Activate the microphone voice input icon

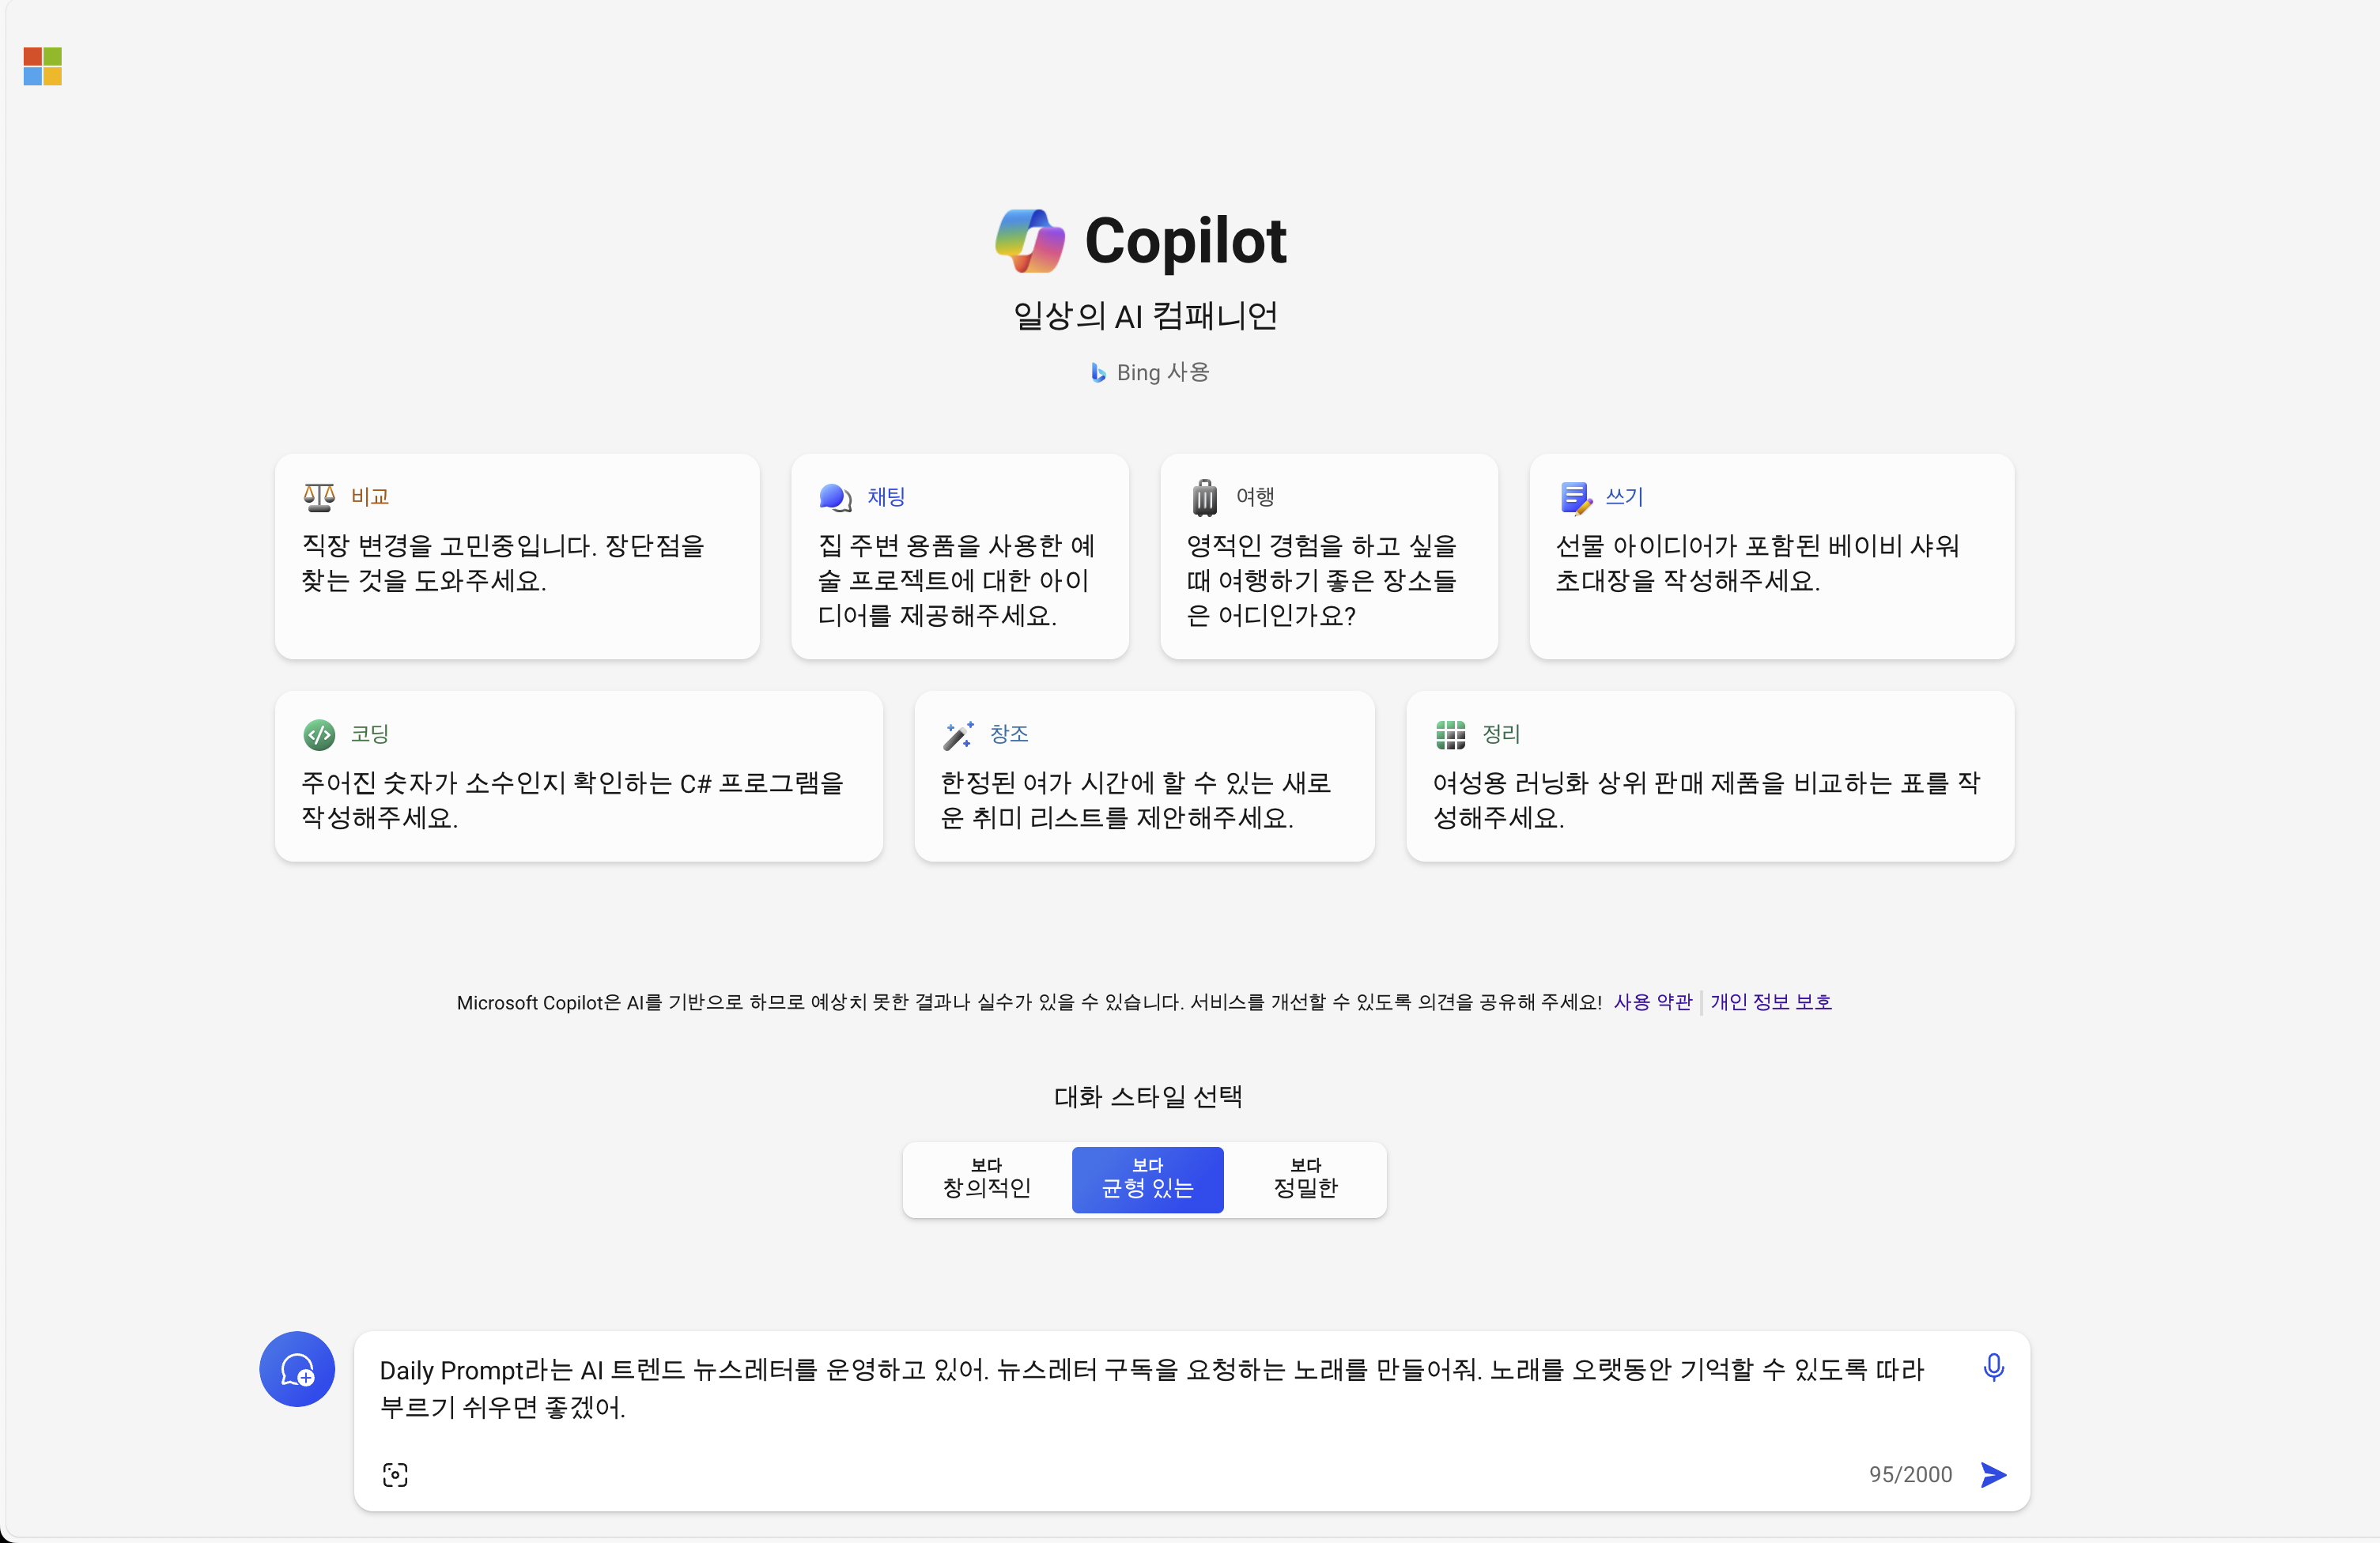(1993, 1367)
